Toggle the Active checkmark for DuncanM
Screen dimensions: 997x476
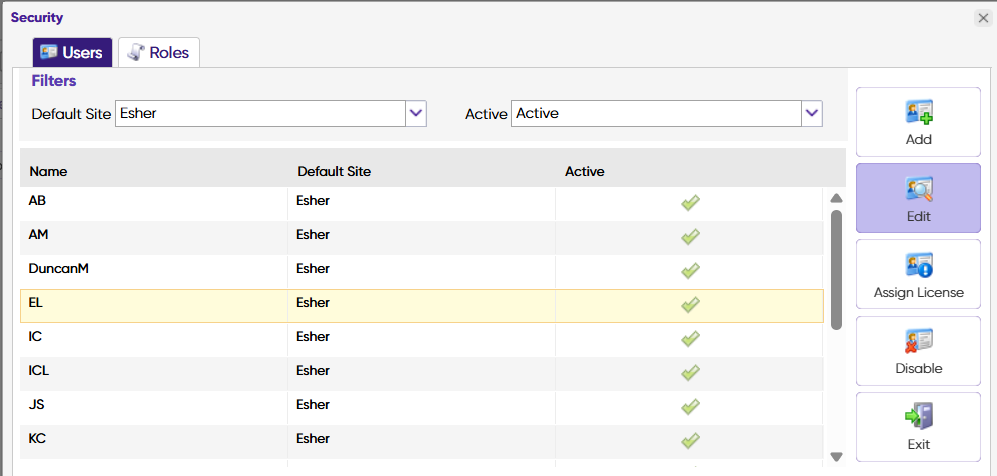(x=690, y=270)
